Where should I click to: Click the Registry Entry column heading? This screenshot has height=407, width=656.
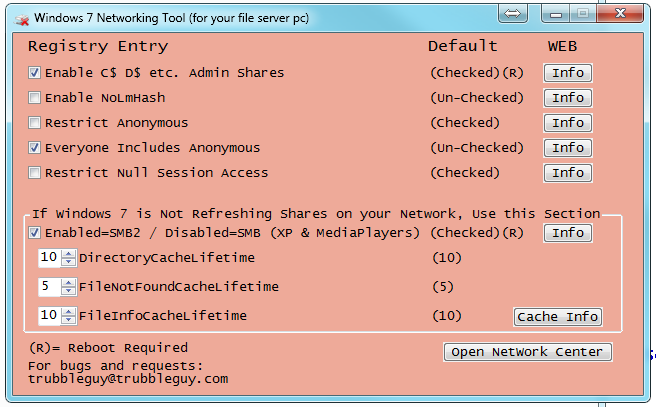click(x=98, y=46)
